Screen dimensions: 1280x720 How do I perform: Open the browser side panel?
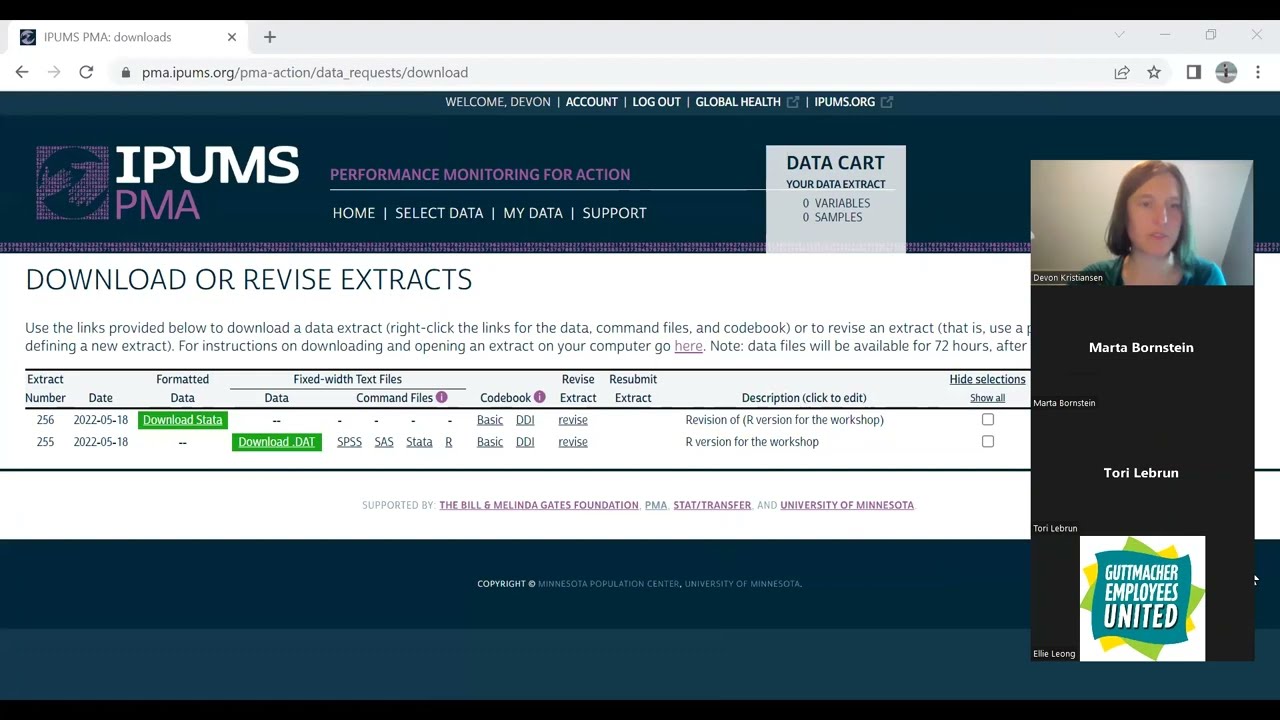click(1194, 72)
